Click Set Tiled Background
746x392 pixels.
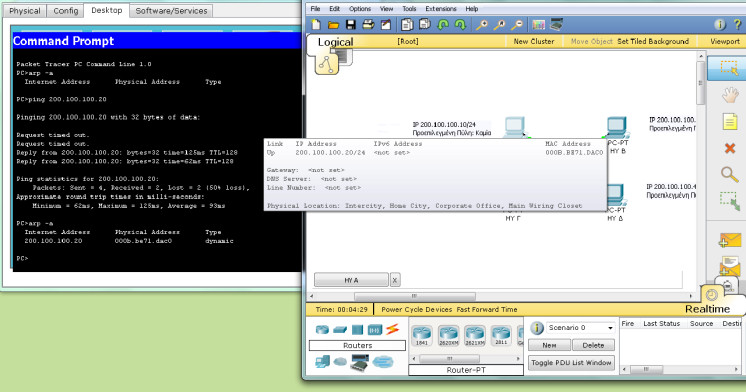coord(653,41)
